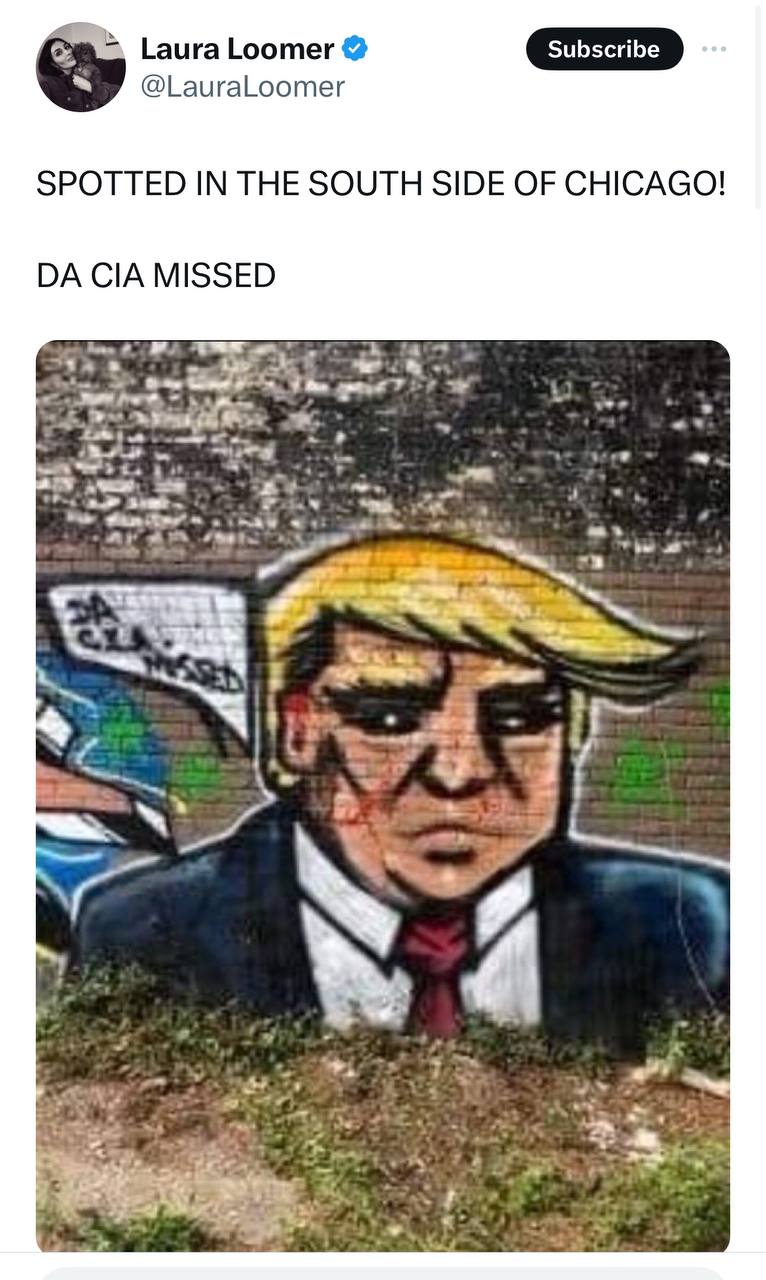Image resolution: width=766 pixels, height=1280 pixels.
Task: Select the 'SPOTTED IN THE SOUTH SIDE' text line
Action: point(381,184)
